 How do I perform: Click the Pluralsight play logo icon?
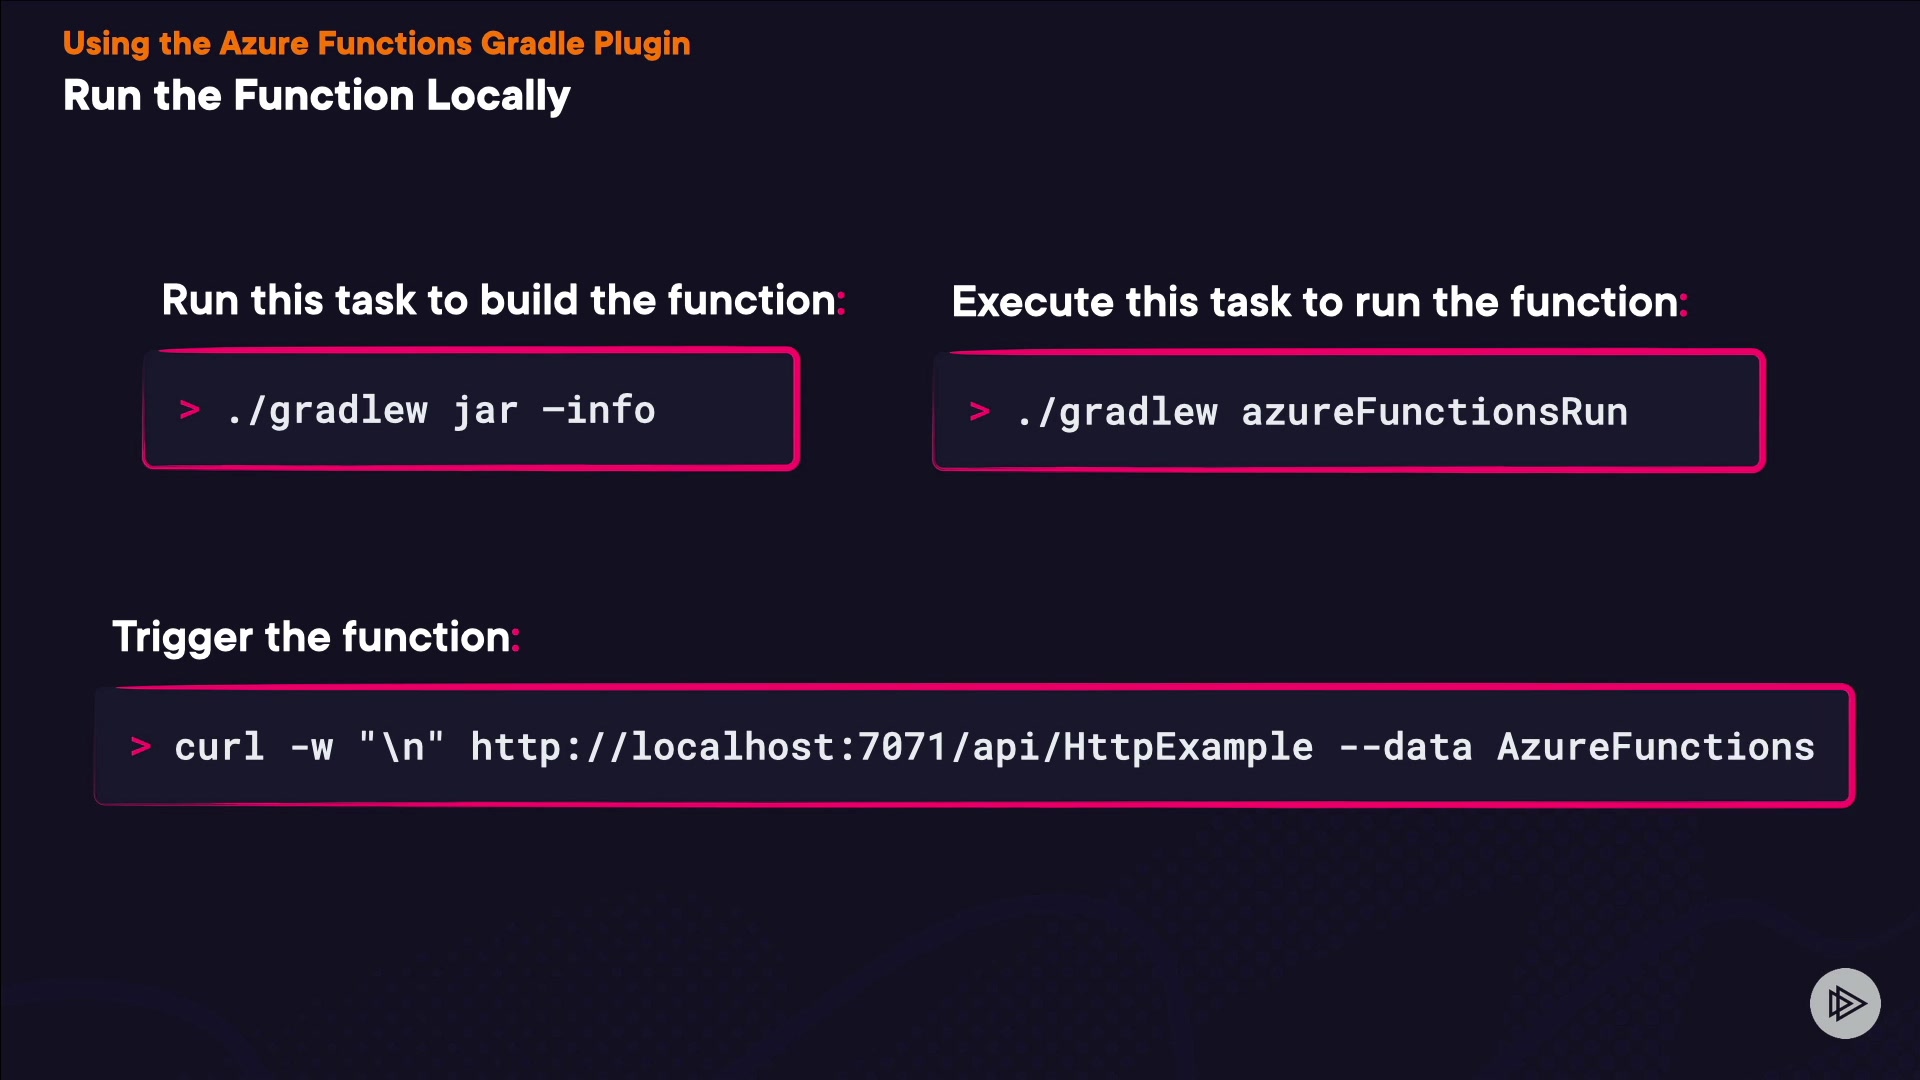tap(1845, 1003)
